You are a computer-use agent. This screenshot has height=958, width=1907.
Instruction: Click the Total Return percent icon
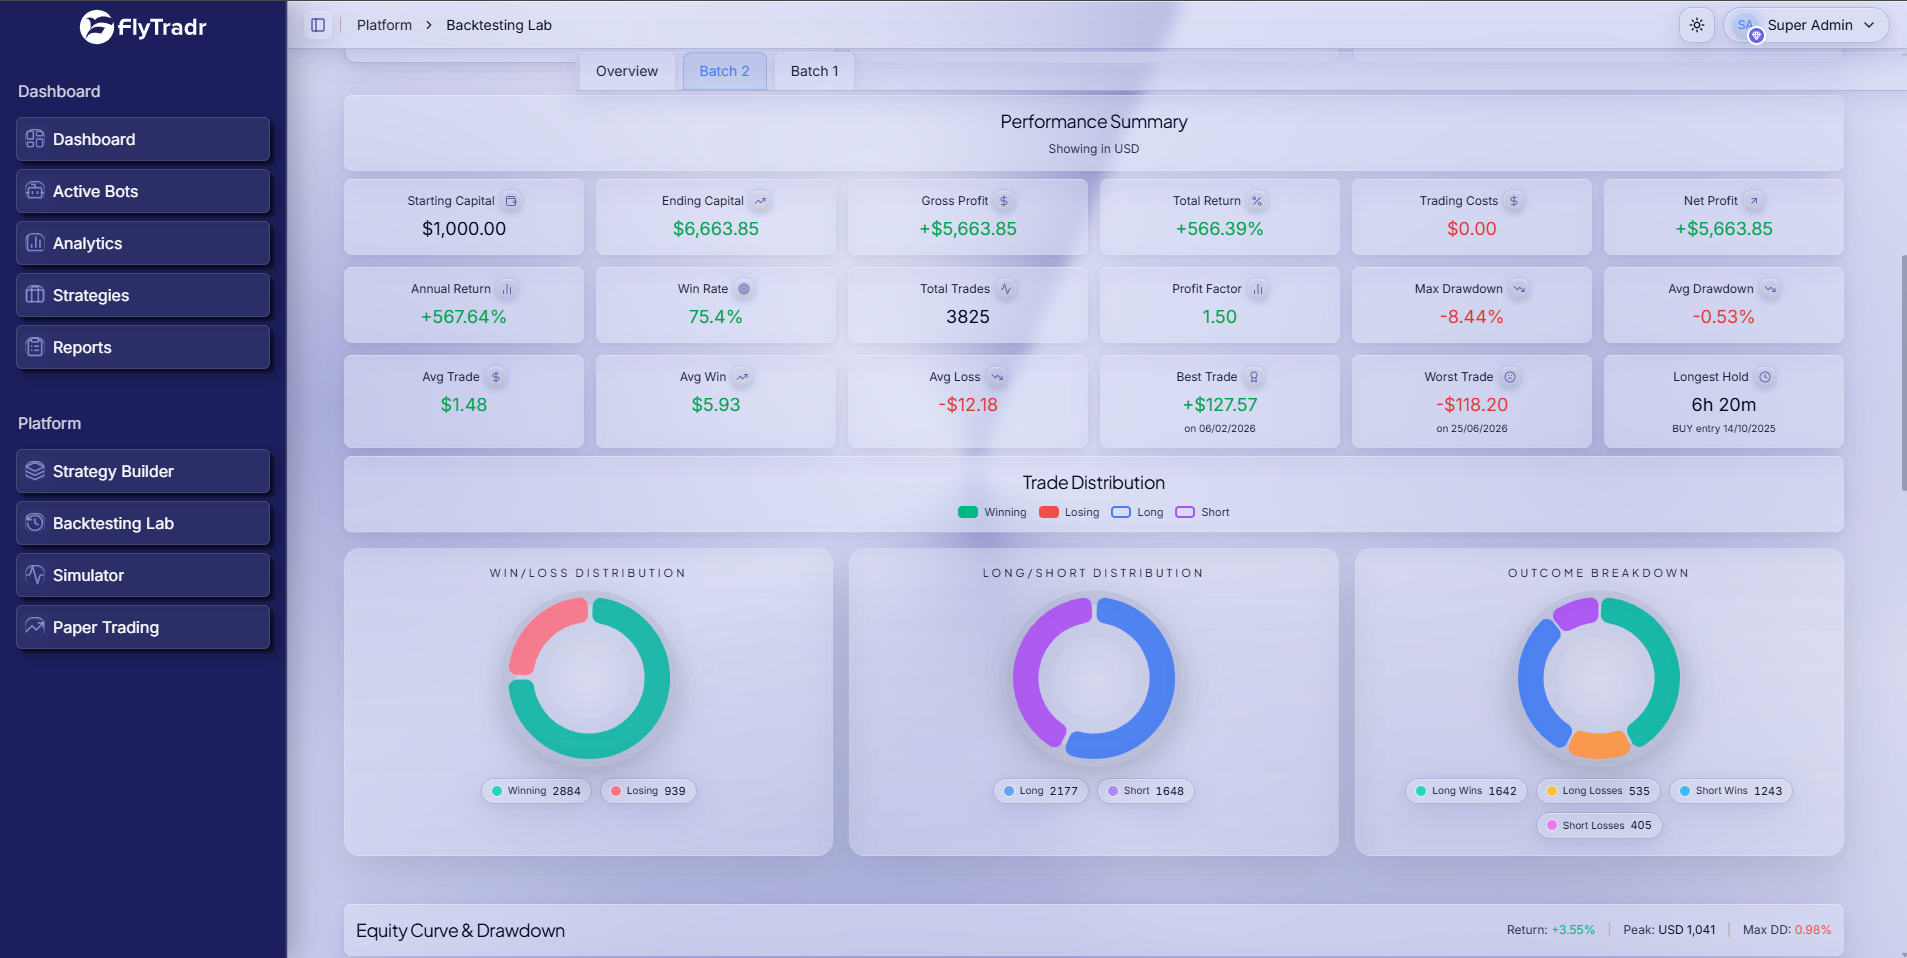coord(1257,201)
